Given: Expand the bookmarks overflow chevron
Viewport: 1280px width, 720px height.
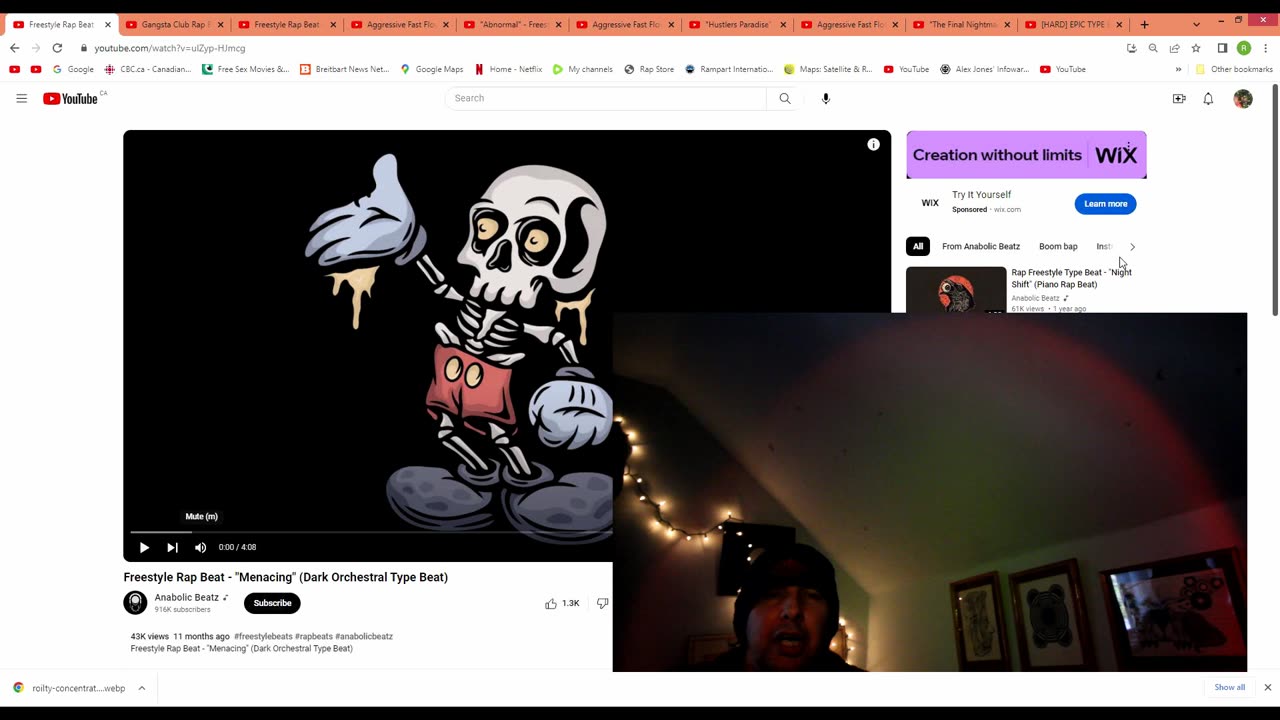Looking at the screenshot, I should coord(1178,69).
